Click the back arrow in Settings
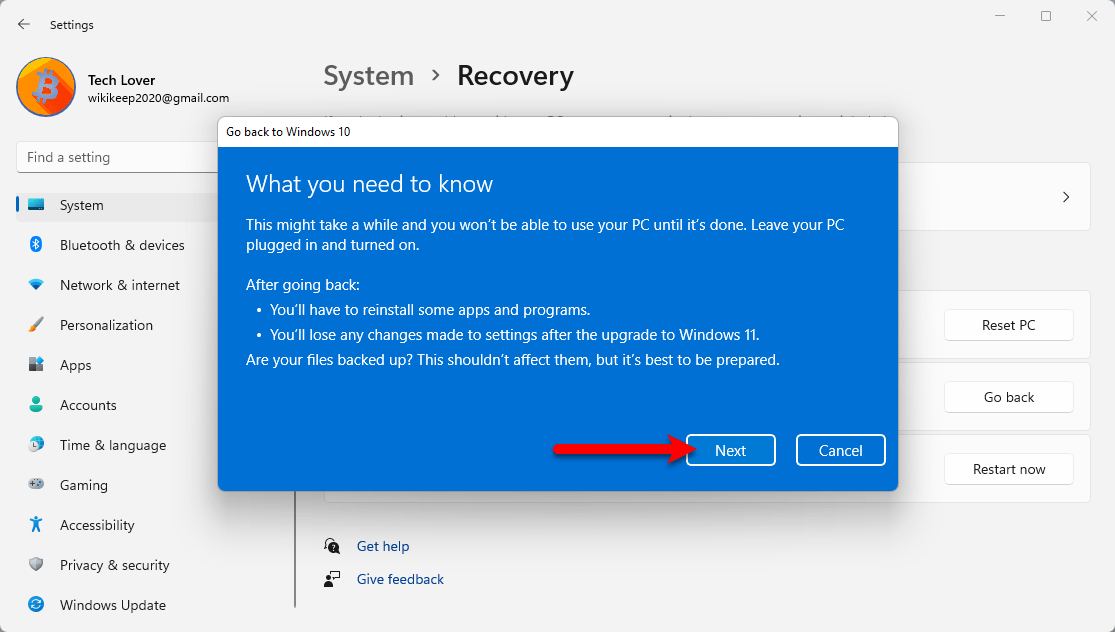This screenshot has height=632, width=1115. (x=23, y=24)
